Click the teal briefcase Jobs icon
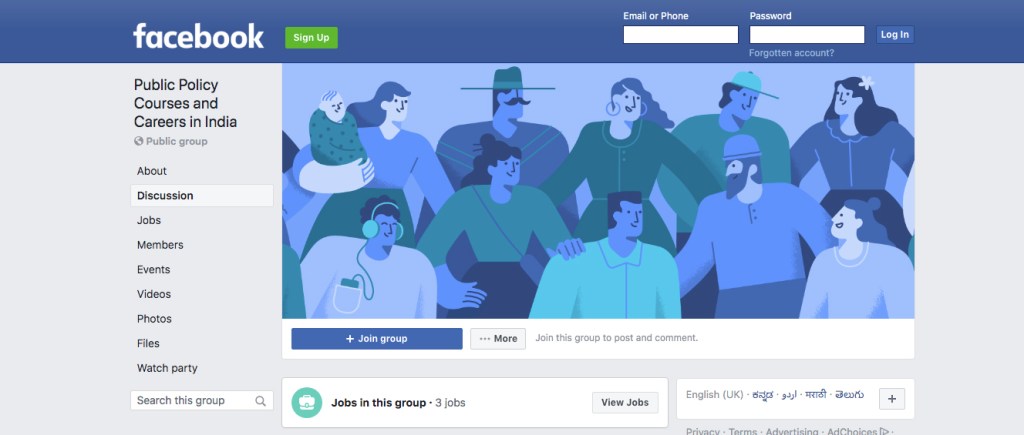This screenshot has height=435, width=1024. [x=306, y=402]
